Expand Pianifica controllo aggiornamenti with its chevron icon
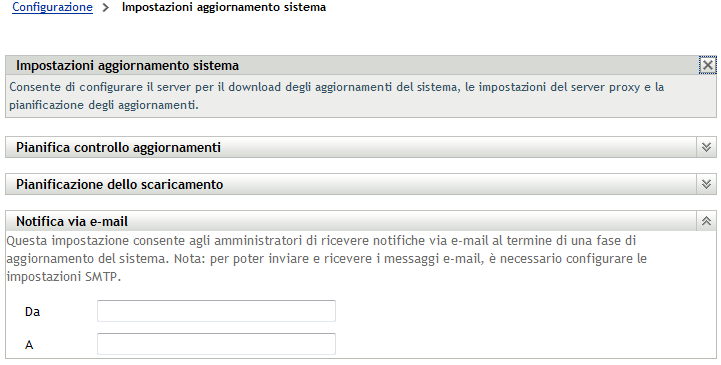This screenshot has width=721, height=365. coord(707,147)
